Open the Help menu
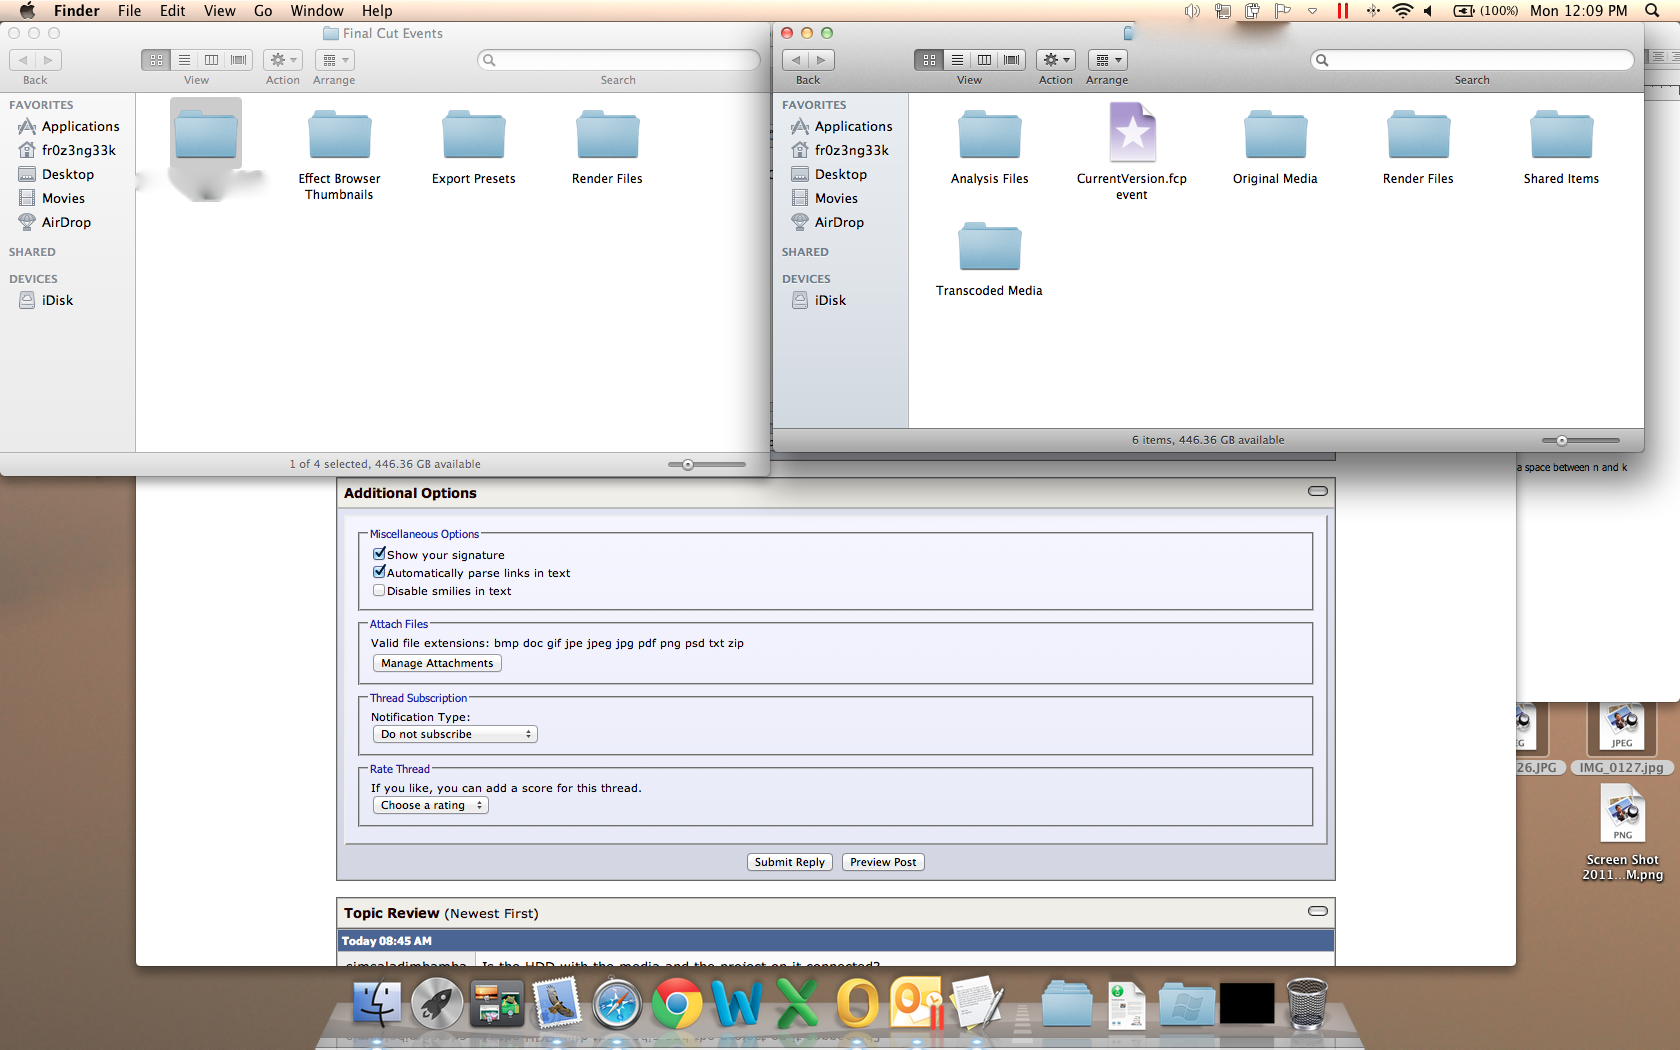The height and width of the screenshot is (1050, 1680). click(x=377, y=11)
